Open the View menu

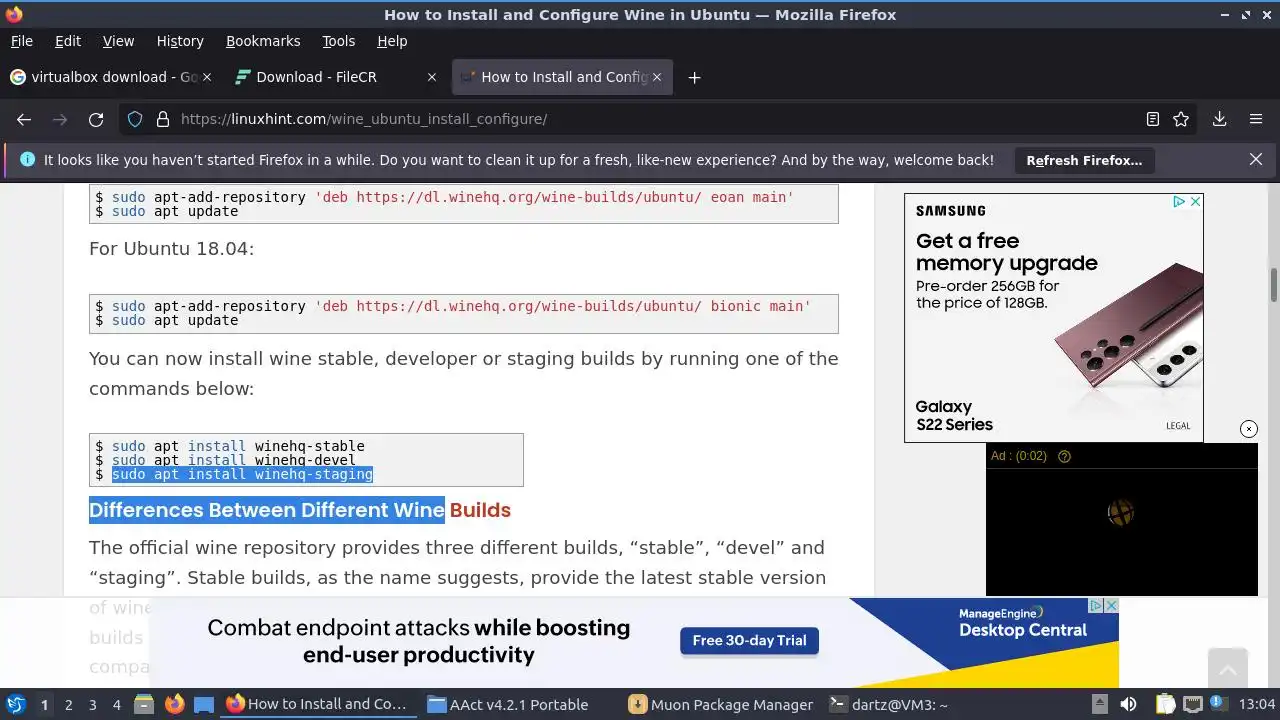coord(118,41)
